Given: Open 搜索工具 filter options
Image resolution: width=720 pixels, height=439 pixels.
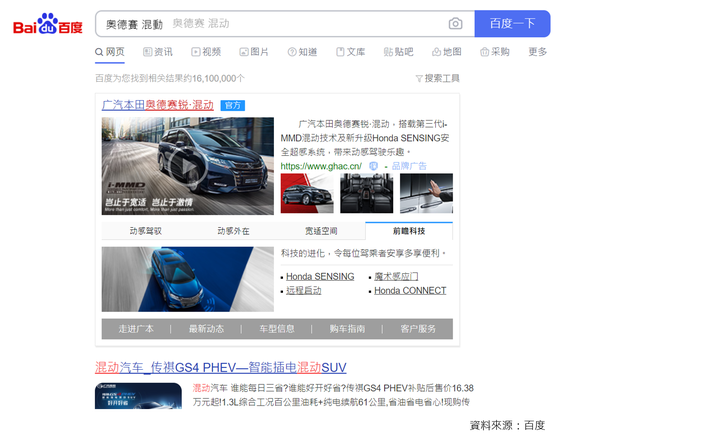Looking at the screenshot, I should (x=438, y=79).
